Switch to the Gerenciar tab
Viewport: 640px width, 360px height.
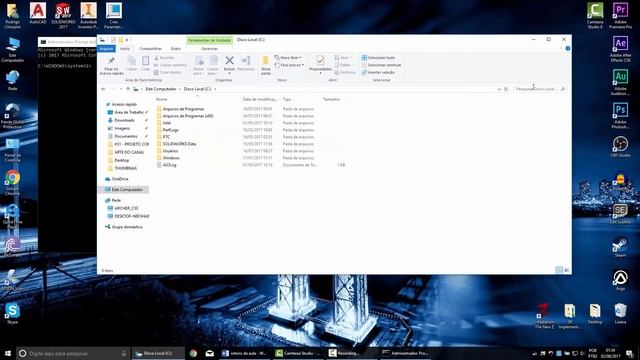point(209,49)
